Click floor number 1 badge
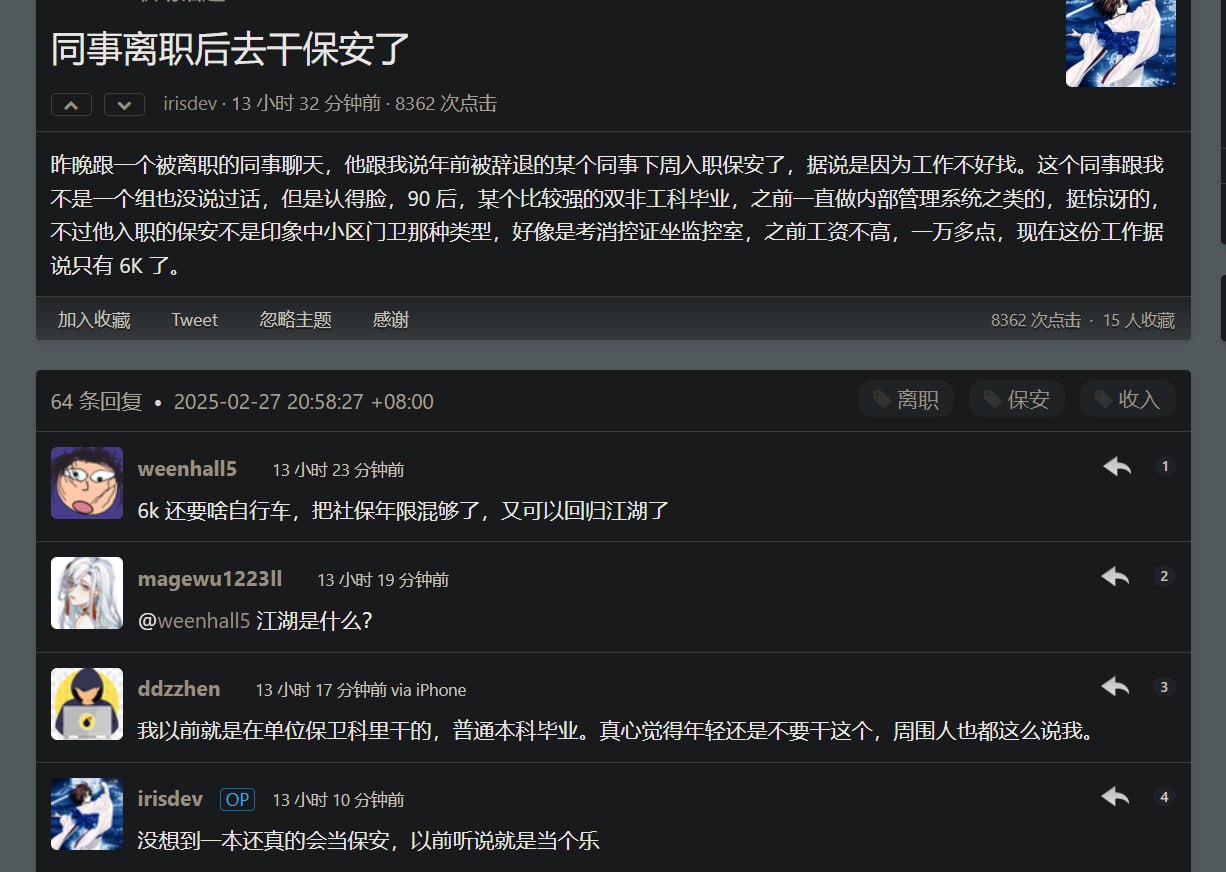The height and width of the screenshot is (872, 1226). pyautogui.click(x=1164, y=466)
